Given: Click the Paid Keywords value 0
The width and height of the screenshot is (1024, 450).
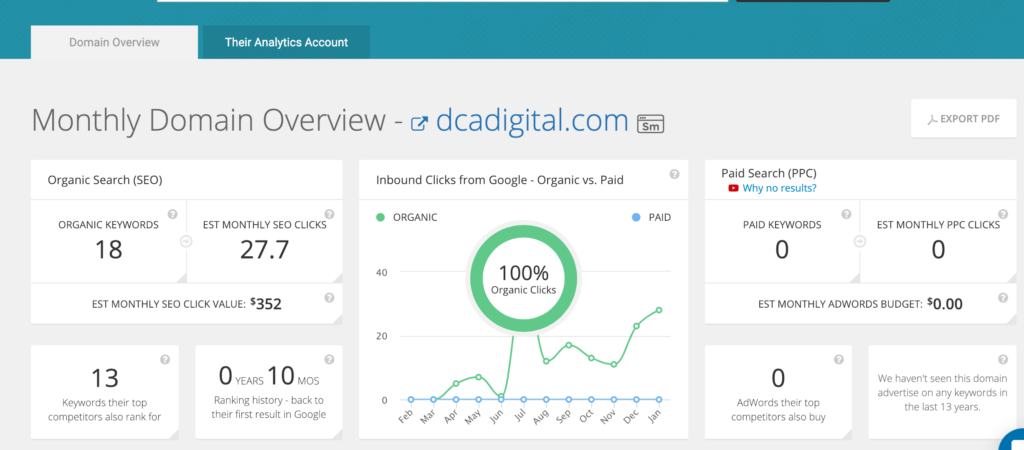Looking at the screenshot, I should click(782, 250).
